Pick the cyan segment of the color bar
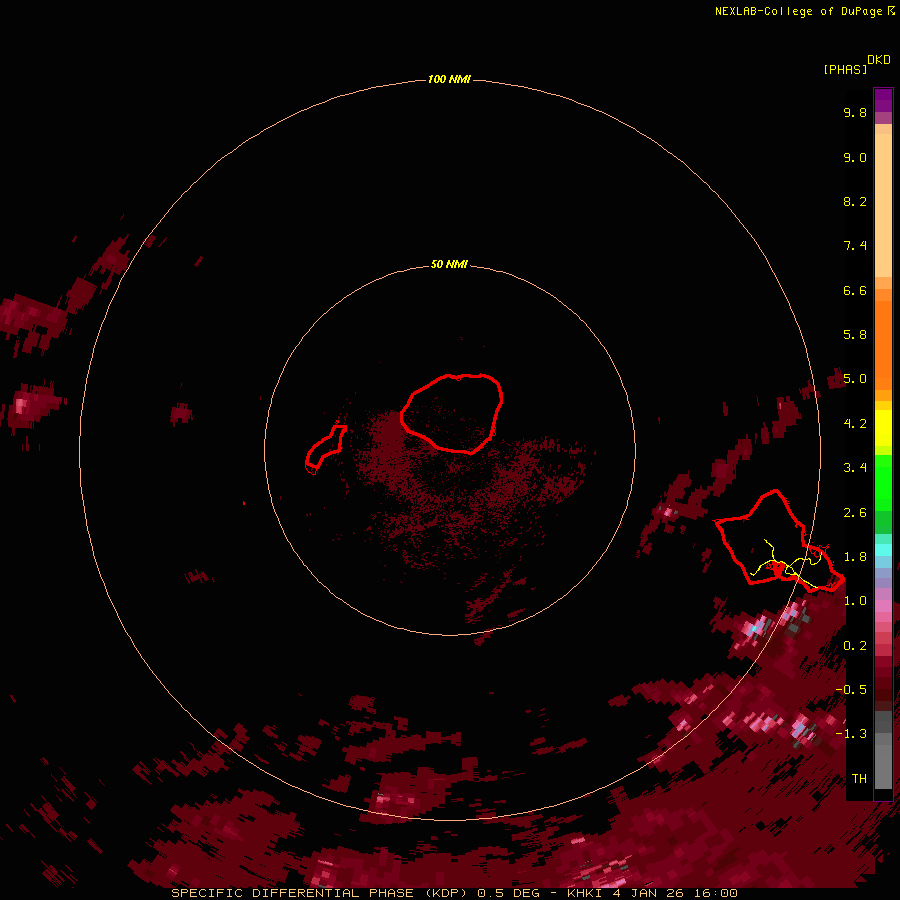 pos(883,550)
